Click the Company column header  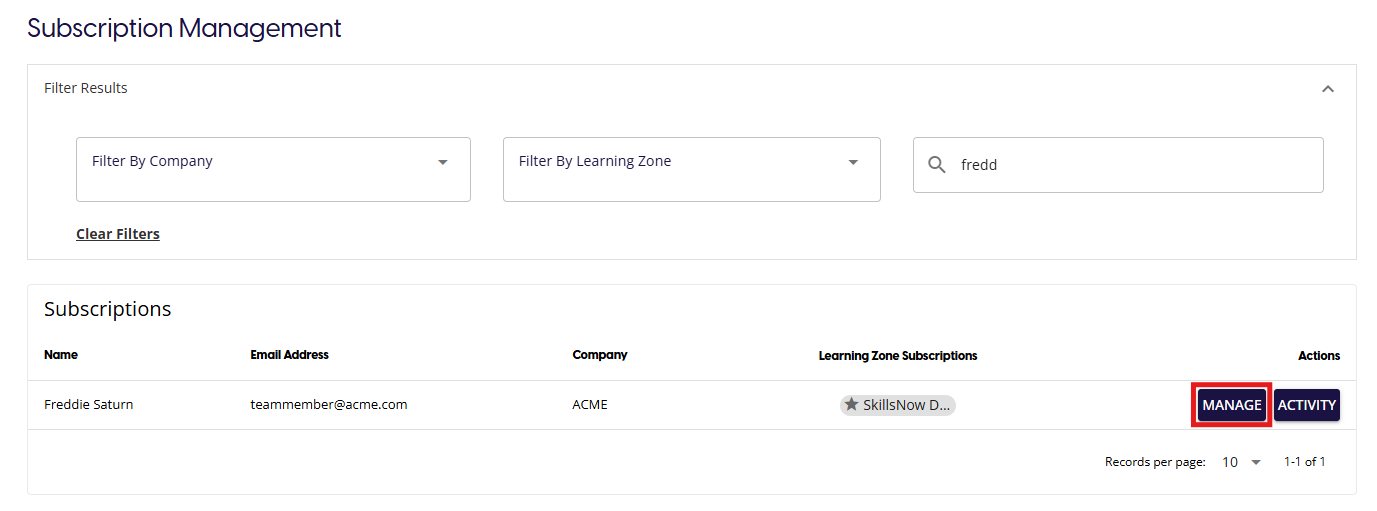pos(600,355)
